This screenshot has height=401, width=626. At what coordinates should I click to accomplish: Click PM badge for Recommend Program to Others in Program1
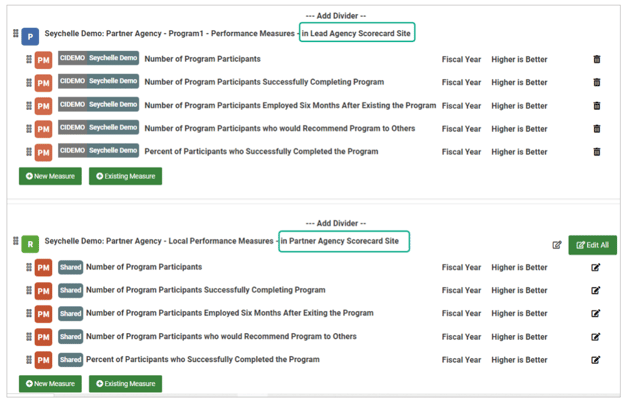pyautogui.click(x=43, y=129)
